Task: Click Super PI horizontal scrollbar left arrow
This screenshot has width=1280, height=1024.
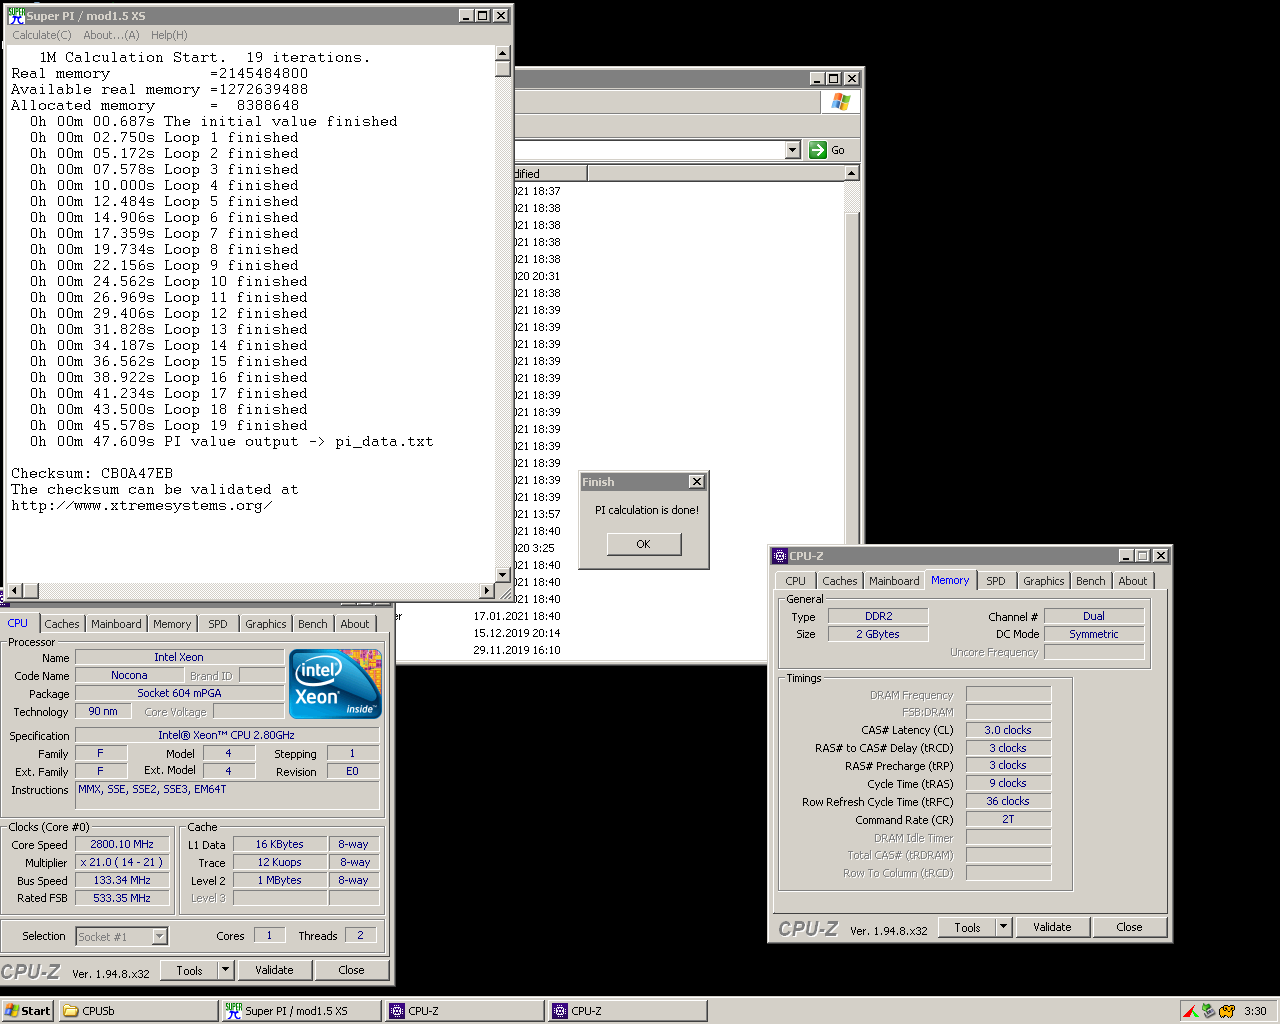Action: [14, 591]
